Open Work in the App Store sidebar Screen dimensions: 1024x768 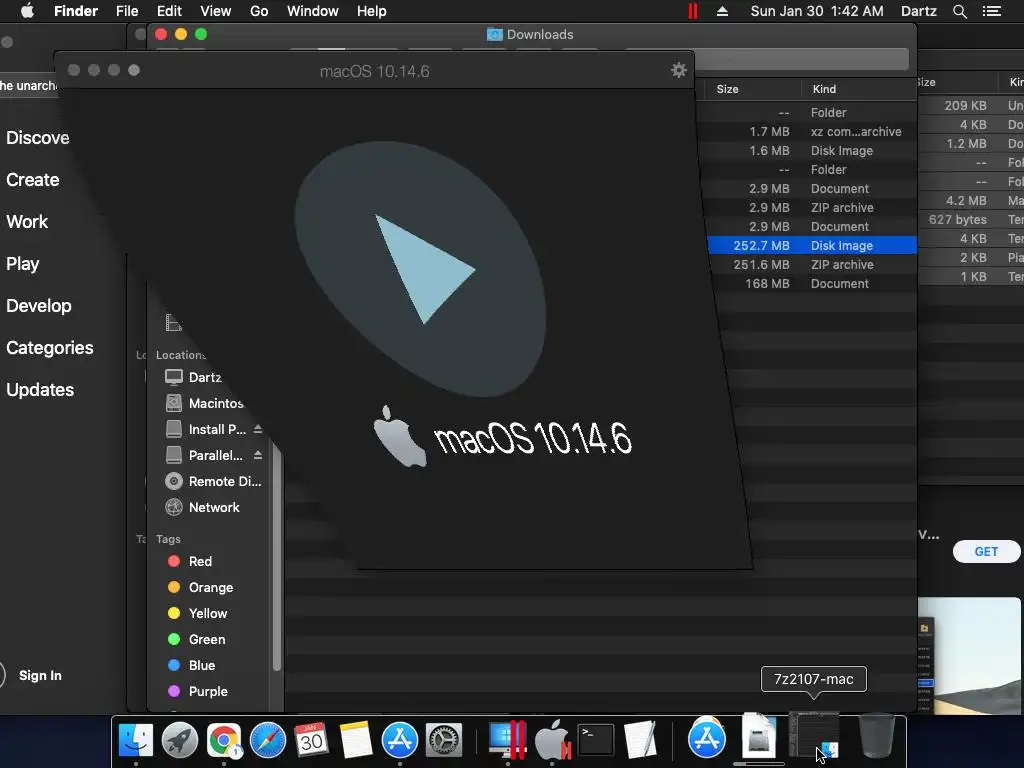tap(27, 221)
